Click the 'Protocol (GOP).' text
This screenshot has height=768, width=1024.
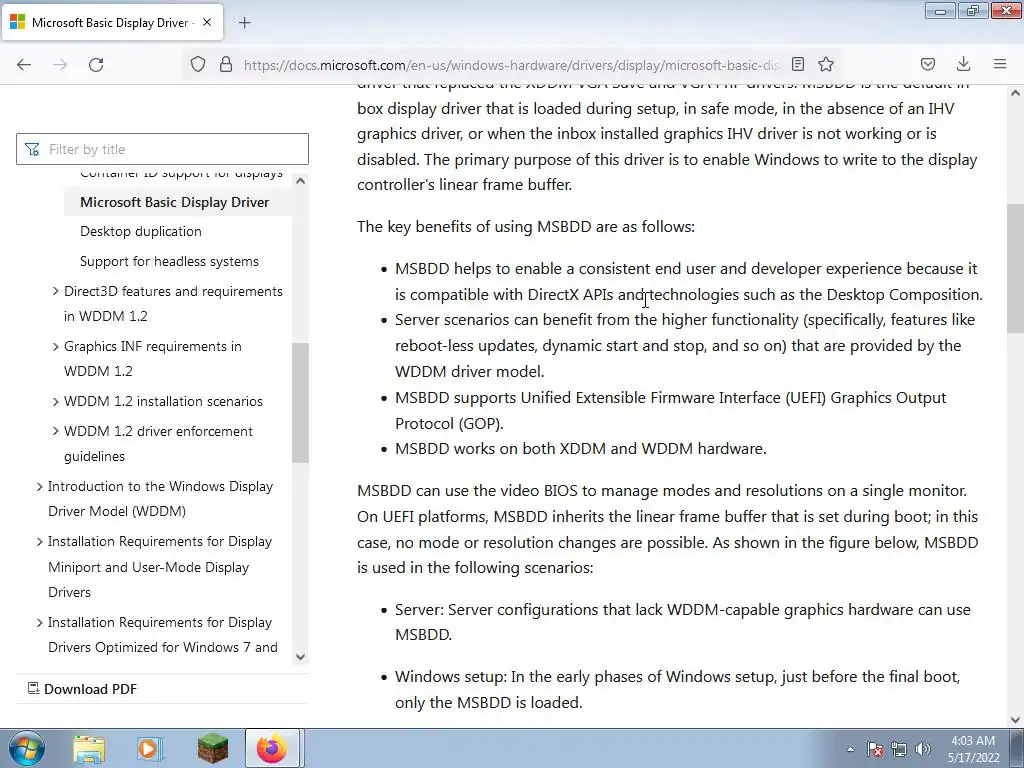point(449,423)
